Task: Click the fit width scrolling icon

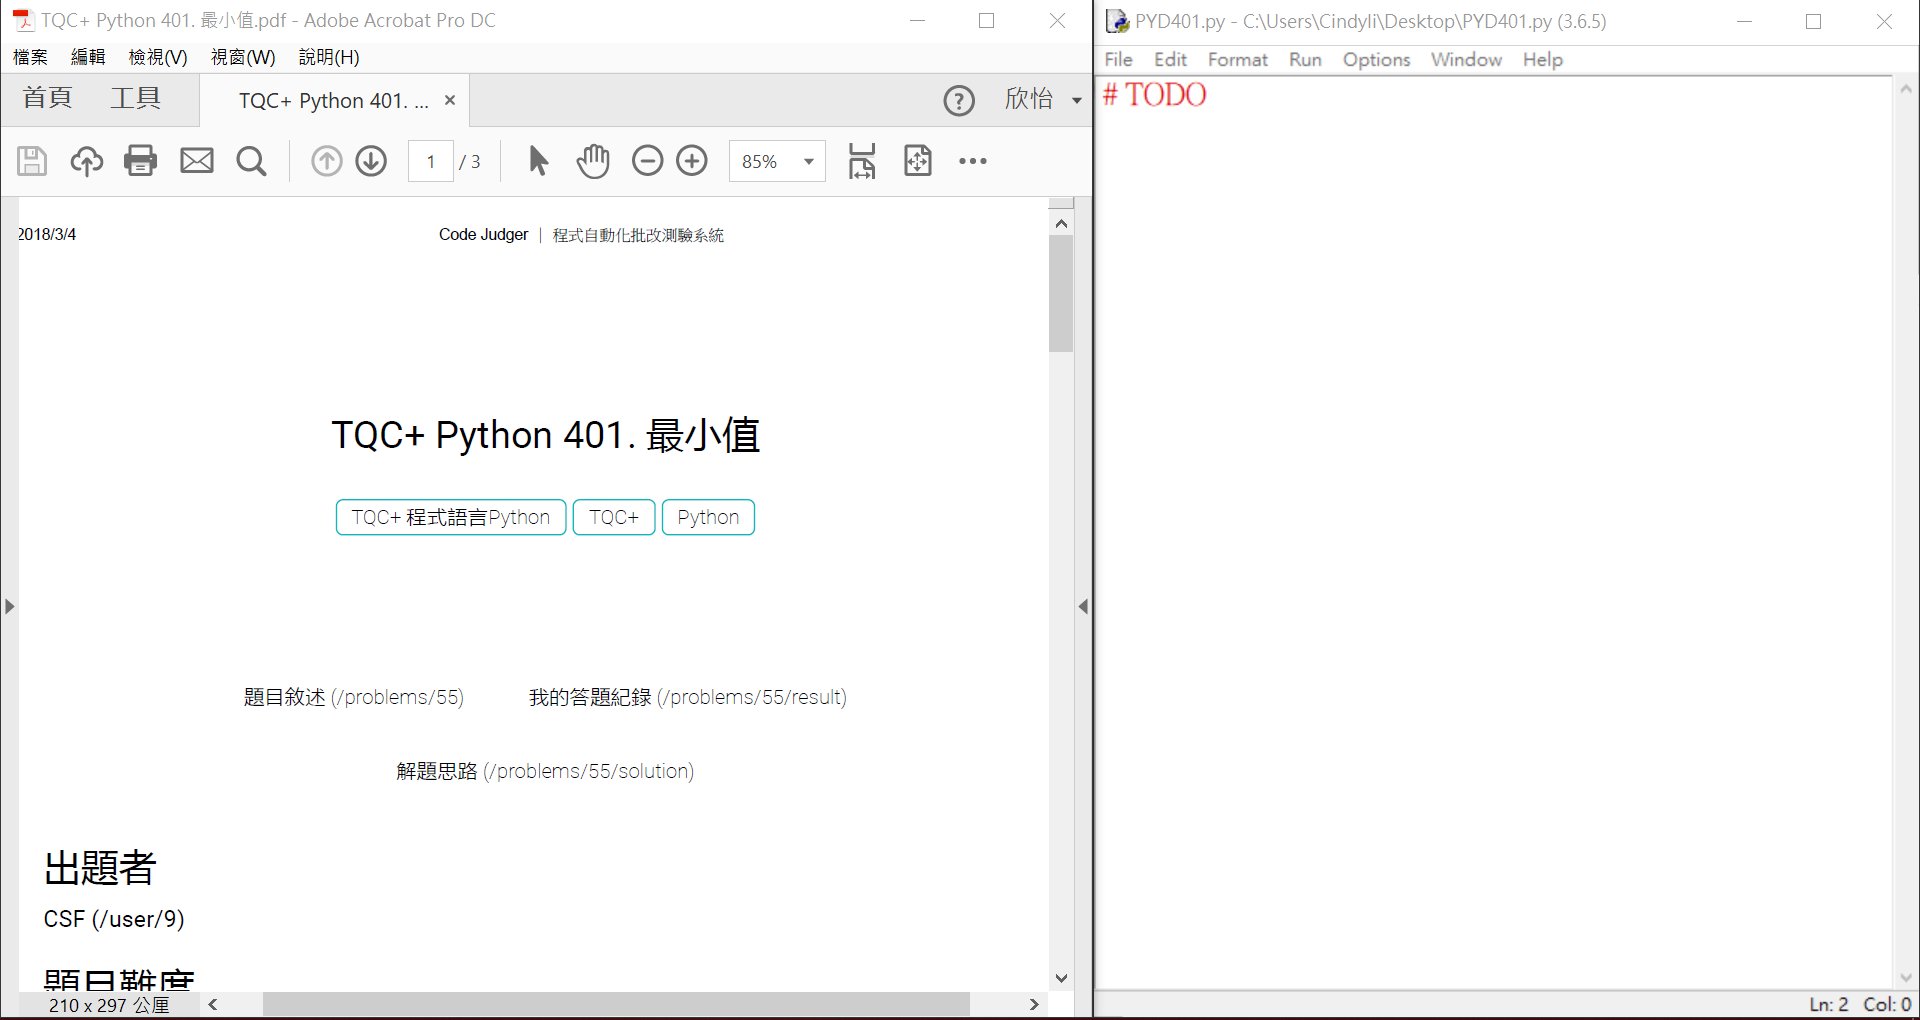Action: click(862, 161)
